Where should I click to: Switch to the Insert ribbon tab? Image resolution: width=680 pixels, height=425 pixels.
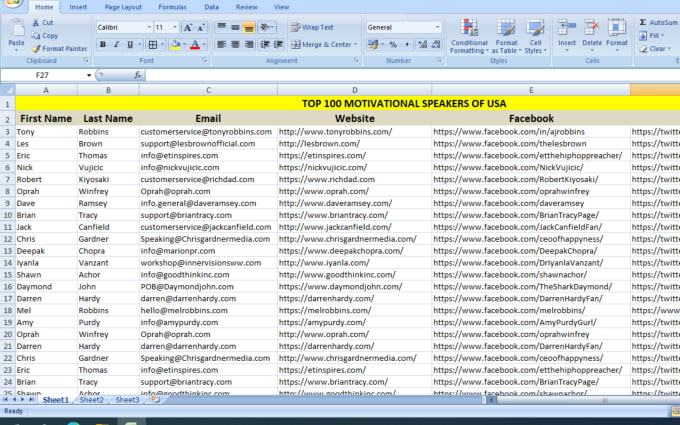(x=78, y=7)
